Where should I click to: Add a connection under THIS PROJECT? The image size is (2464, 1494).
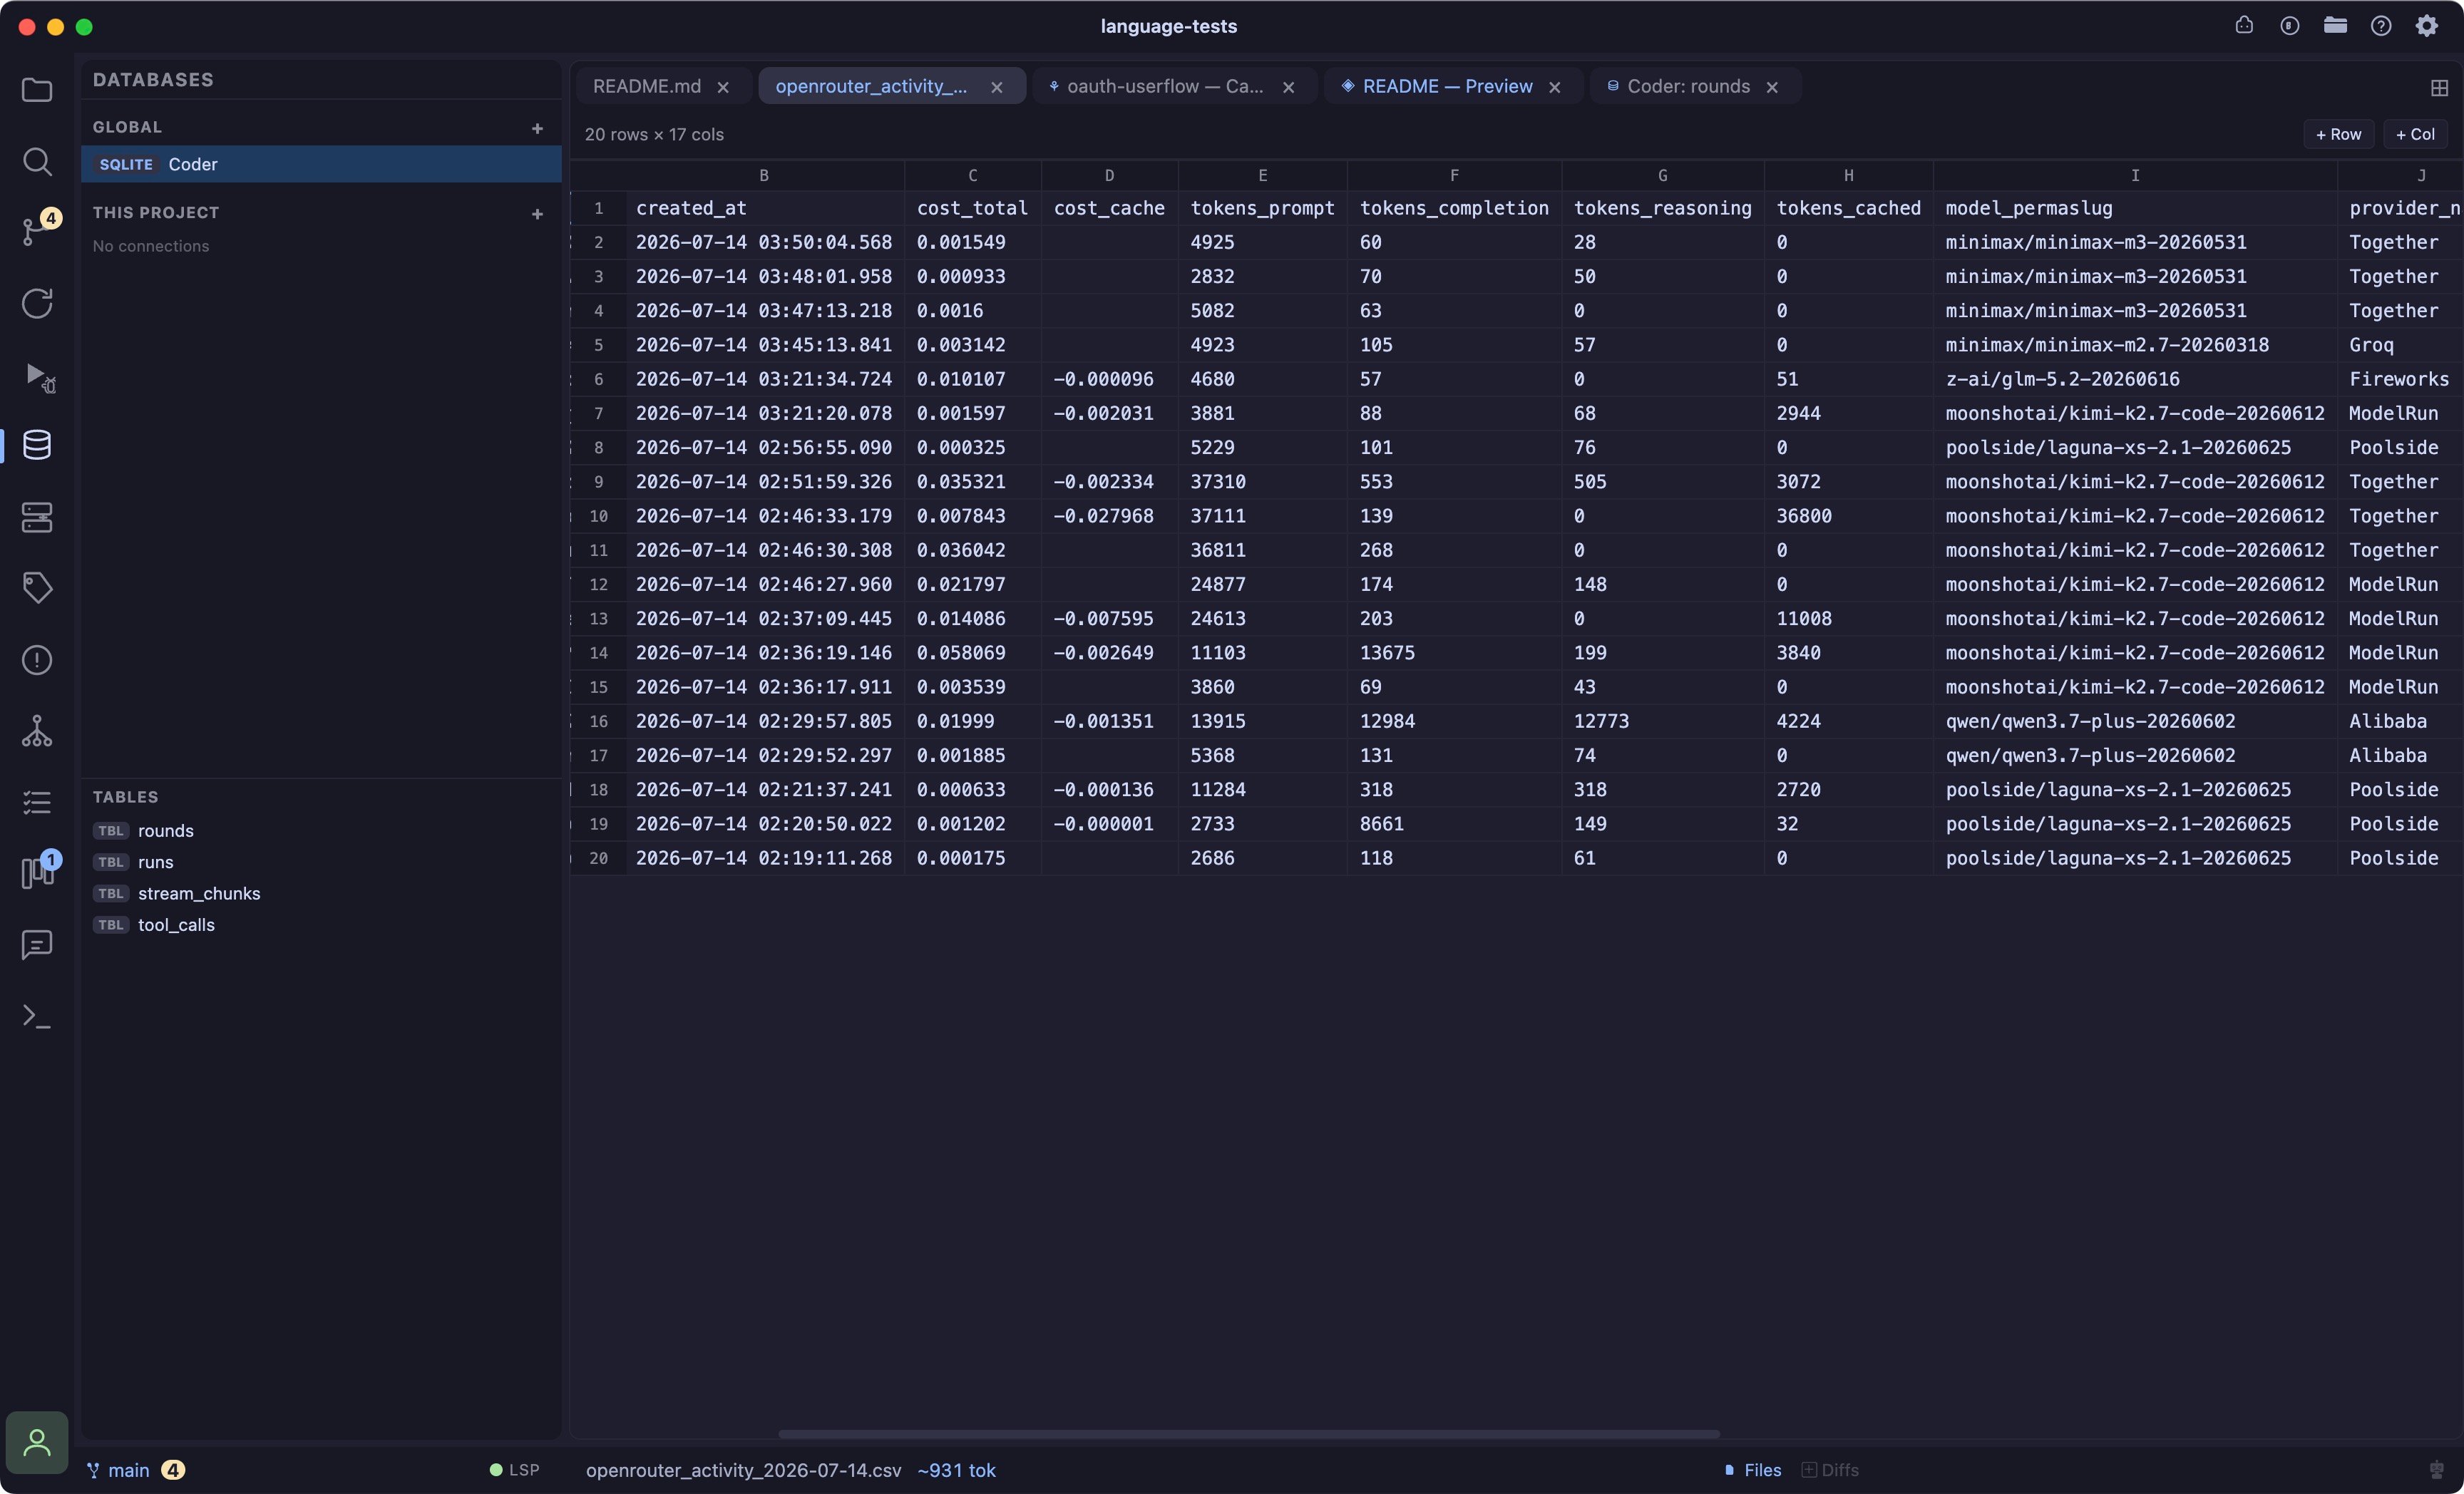pyautogui.click(x=538, y=214)
